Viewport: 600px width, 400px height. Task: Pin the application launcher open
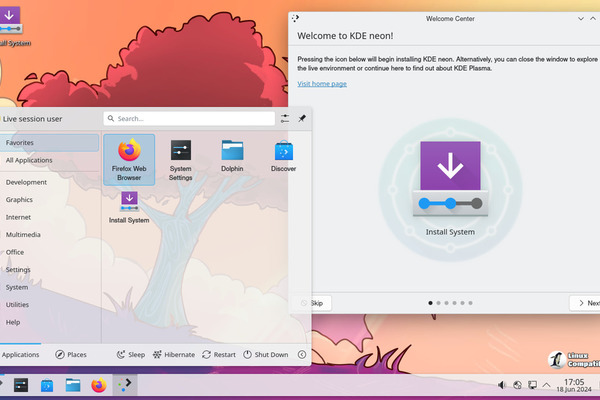pyautogui.click(x=302, y=118)
